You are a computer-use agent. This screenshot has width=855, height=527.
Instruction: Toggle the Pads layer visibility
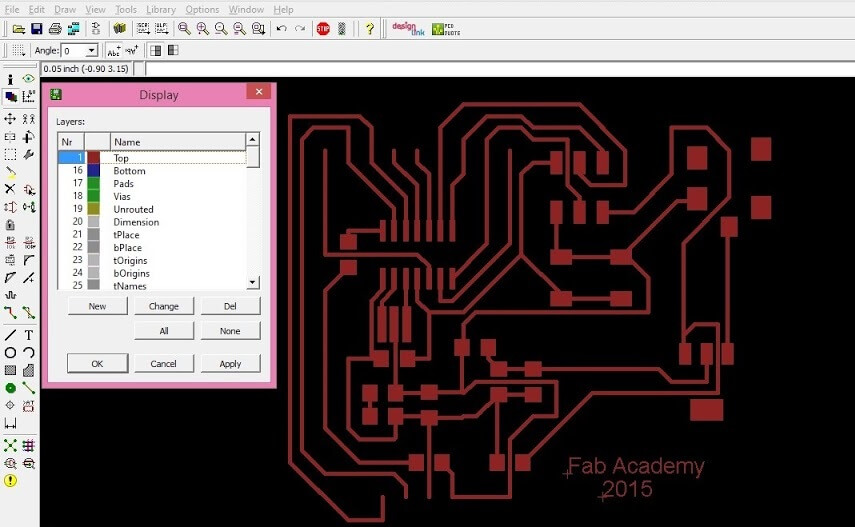point(152,183)
